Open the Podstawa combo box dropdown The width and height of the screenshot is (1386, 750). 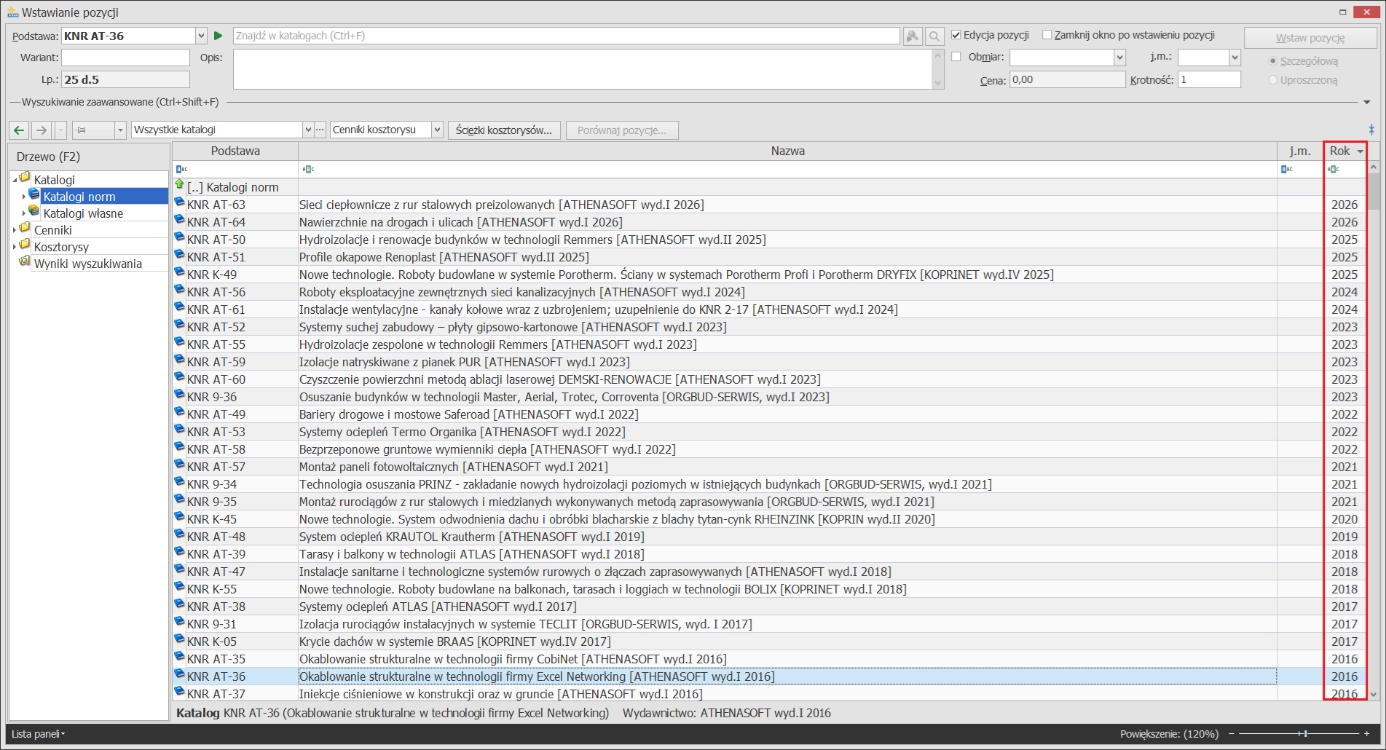tap(201, 36)
